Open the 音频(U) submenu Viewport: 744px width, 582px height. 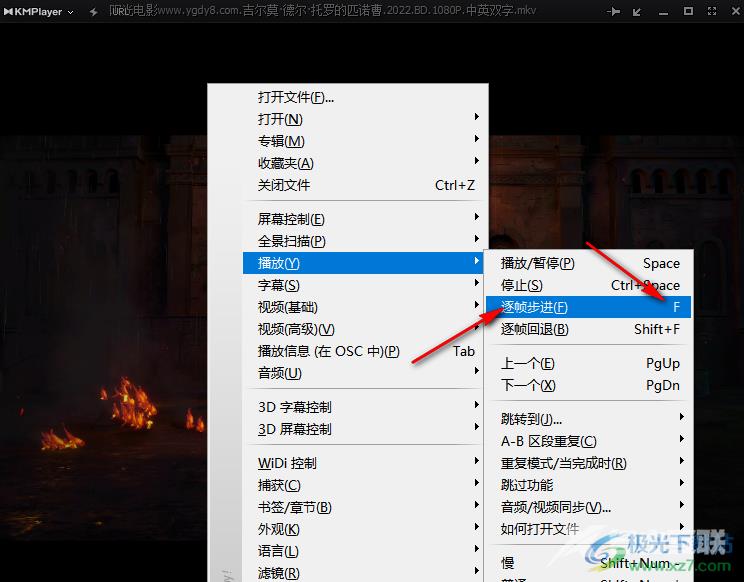tap(365, 373)
